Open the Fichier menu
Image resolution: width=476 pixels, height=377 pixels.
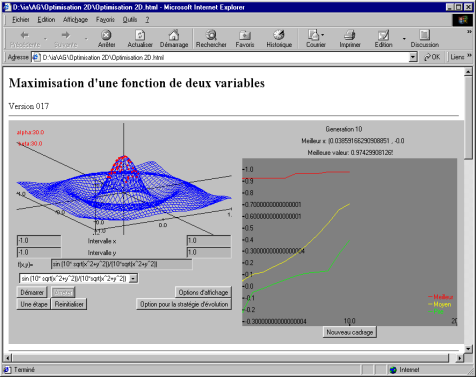click(21, 20)
